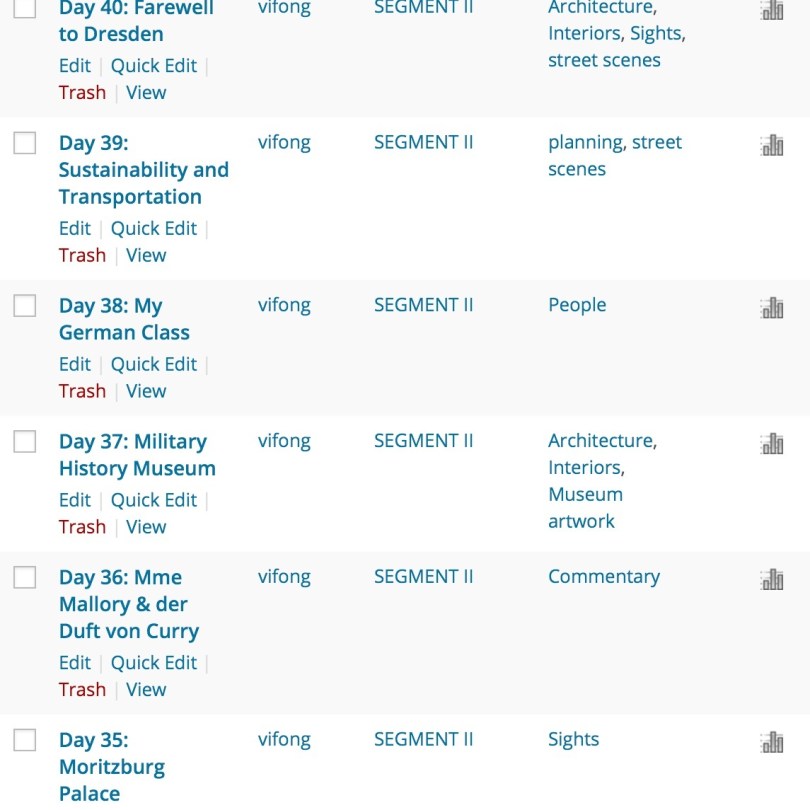This screenshot has width=810, height=810.
Task: Toggle checkbox beside Day 35: Moritzburg Palace
Action: tap(25, 741)
